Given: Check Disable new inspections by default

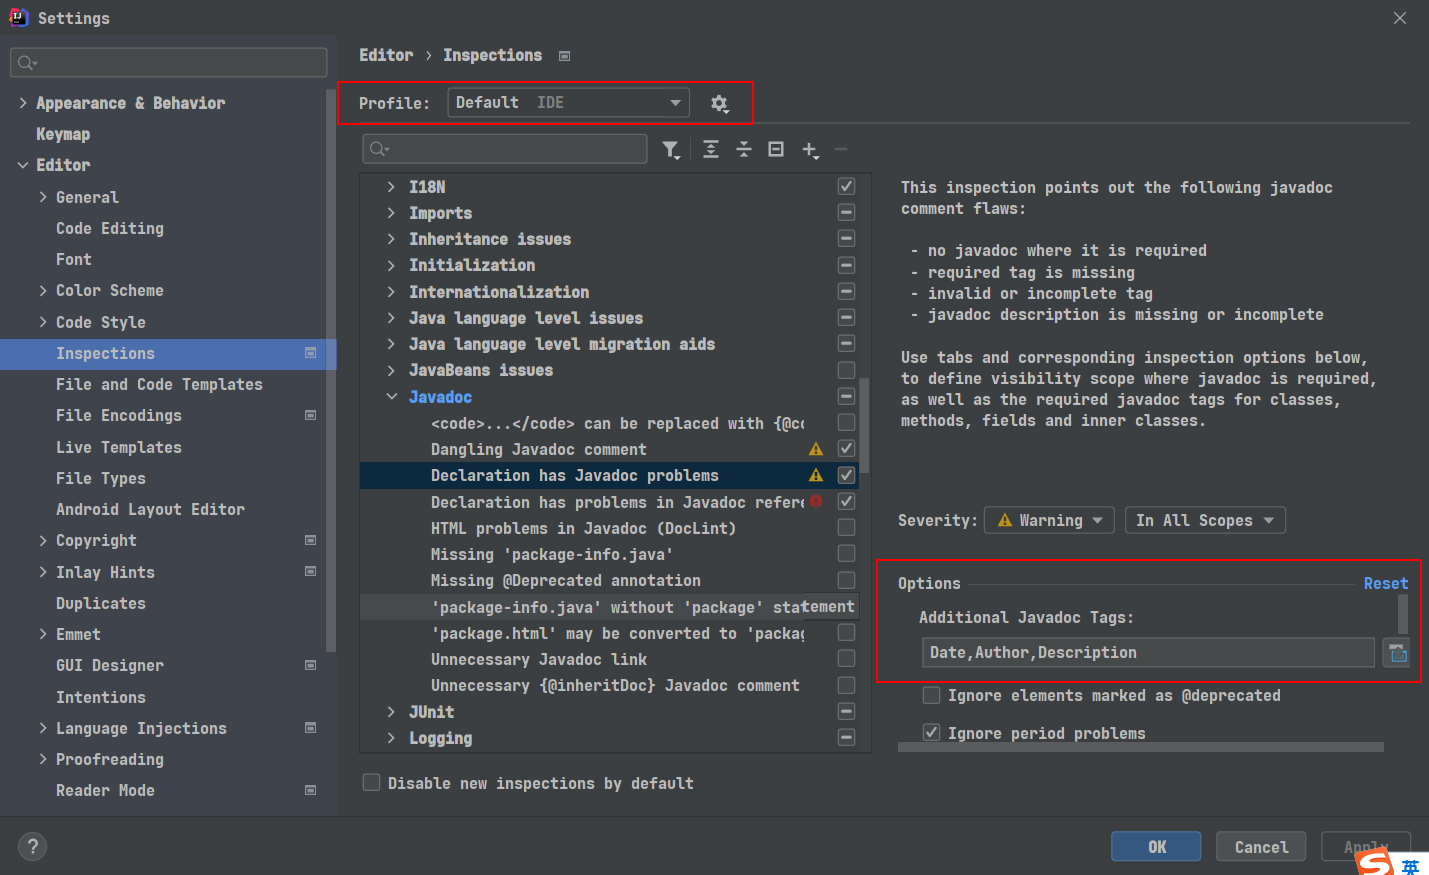Looking at the screenshot, I should 371,782.
